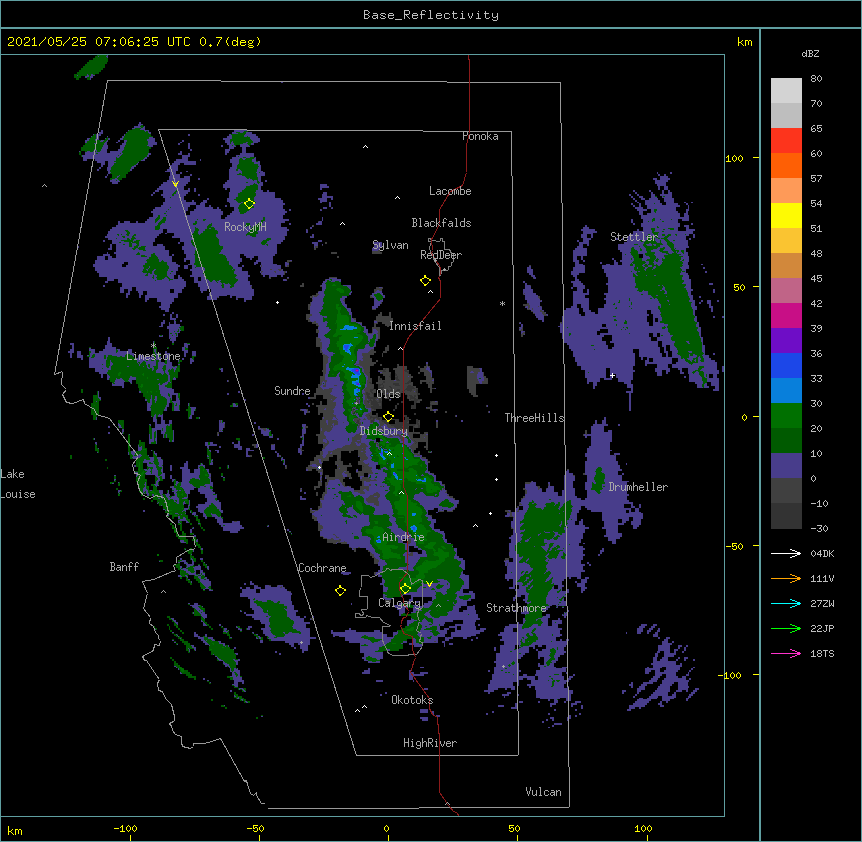Click the Sylvan city label

(x=390, y=245)
